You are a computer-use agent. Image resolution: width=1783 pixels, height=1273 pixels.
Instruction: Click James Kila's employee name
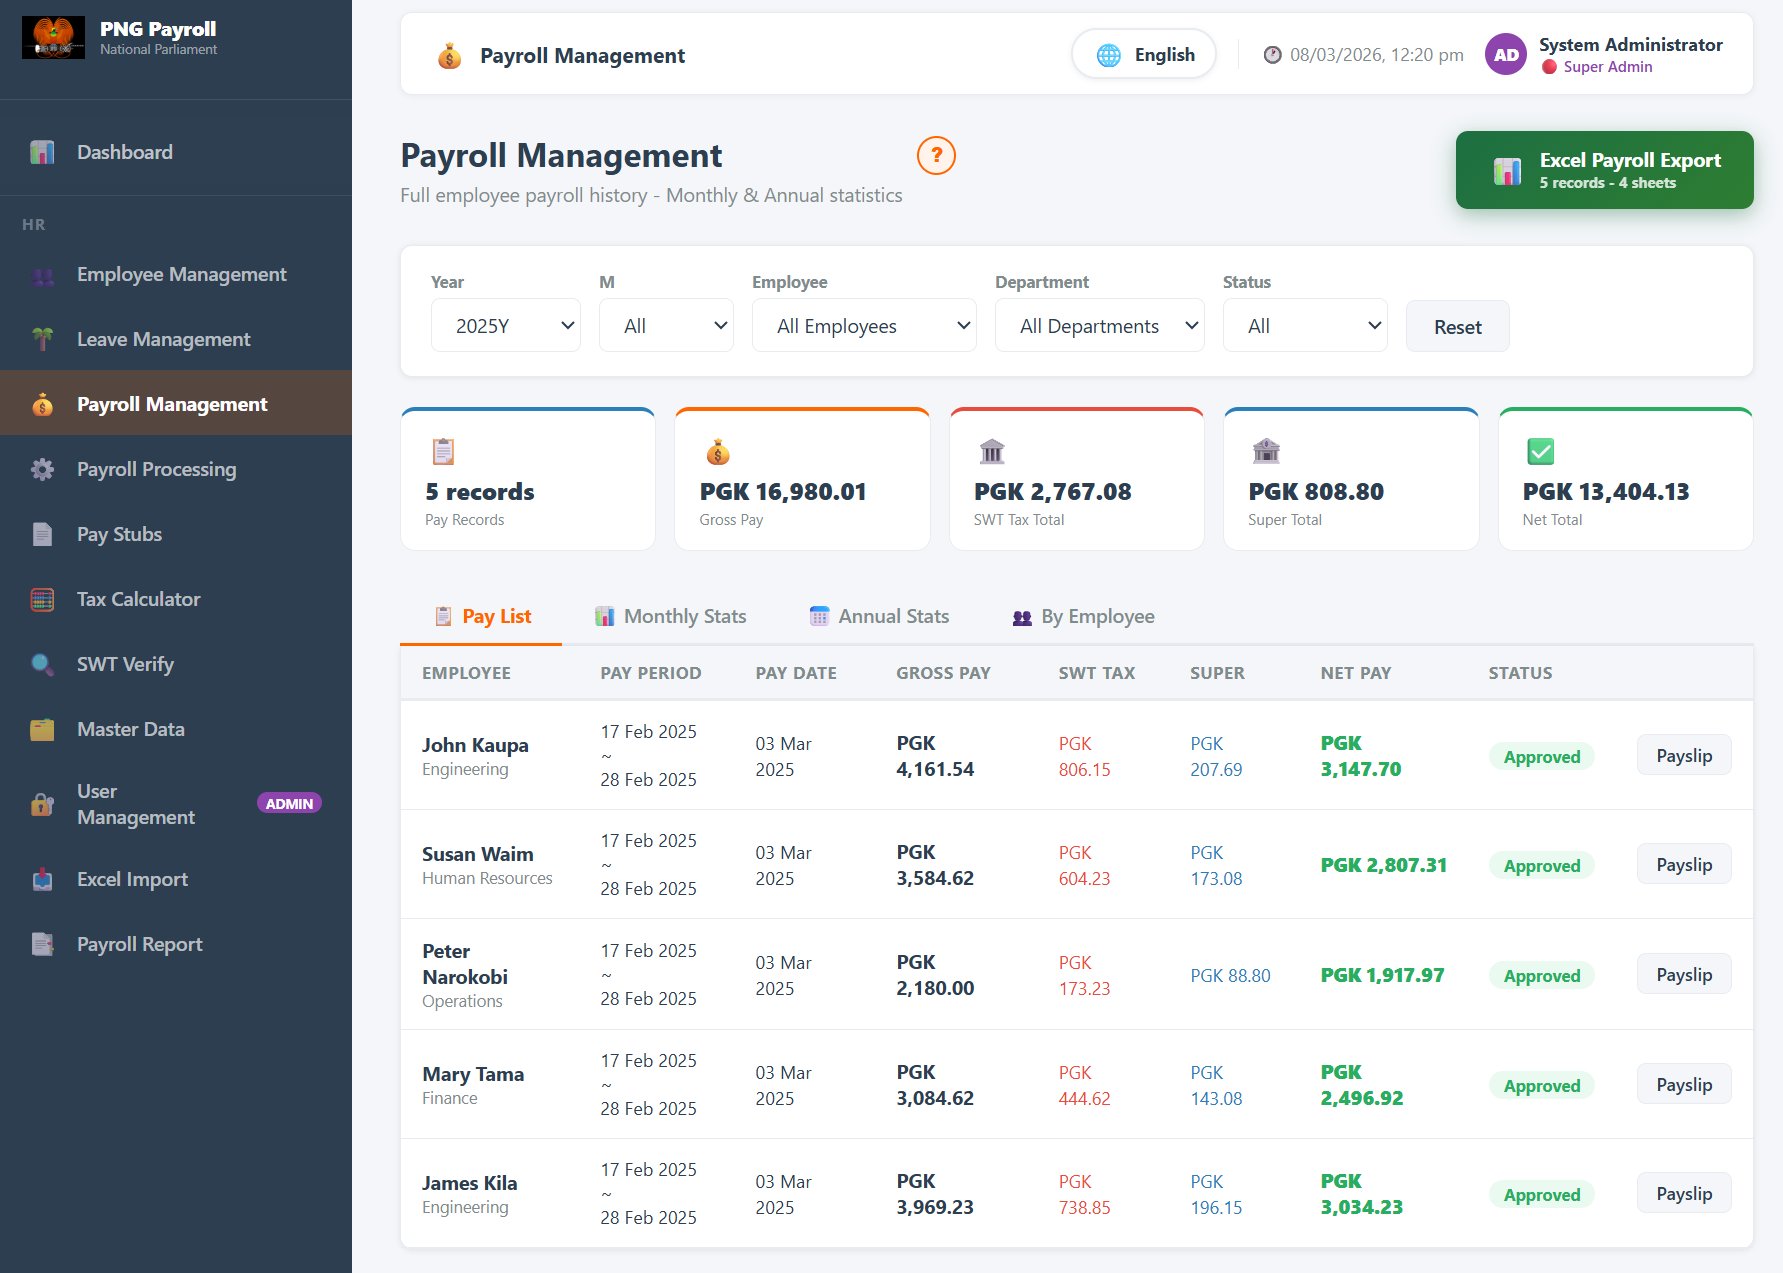pos(469,1183)
